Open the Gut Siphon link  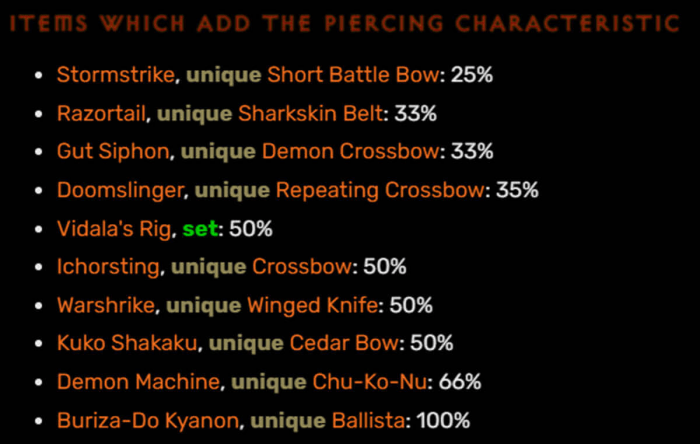tap(113, 151)
